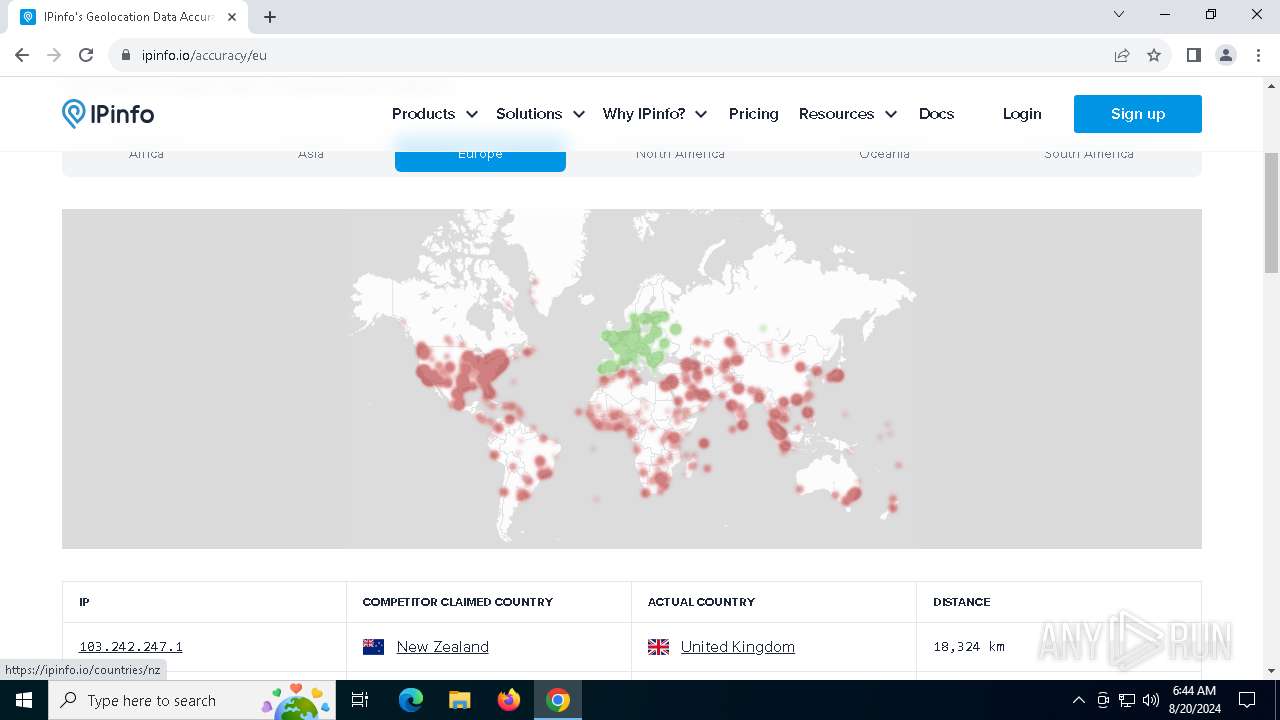This screenshot has width=1280, height=720.
Task: Open the taskbar clock and date
Action: (x=1194, y=700)
